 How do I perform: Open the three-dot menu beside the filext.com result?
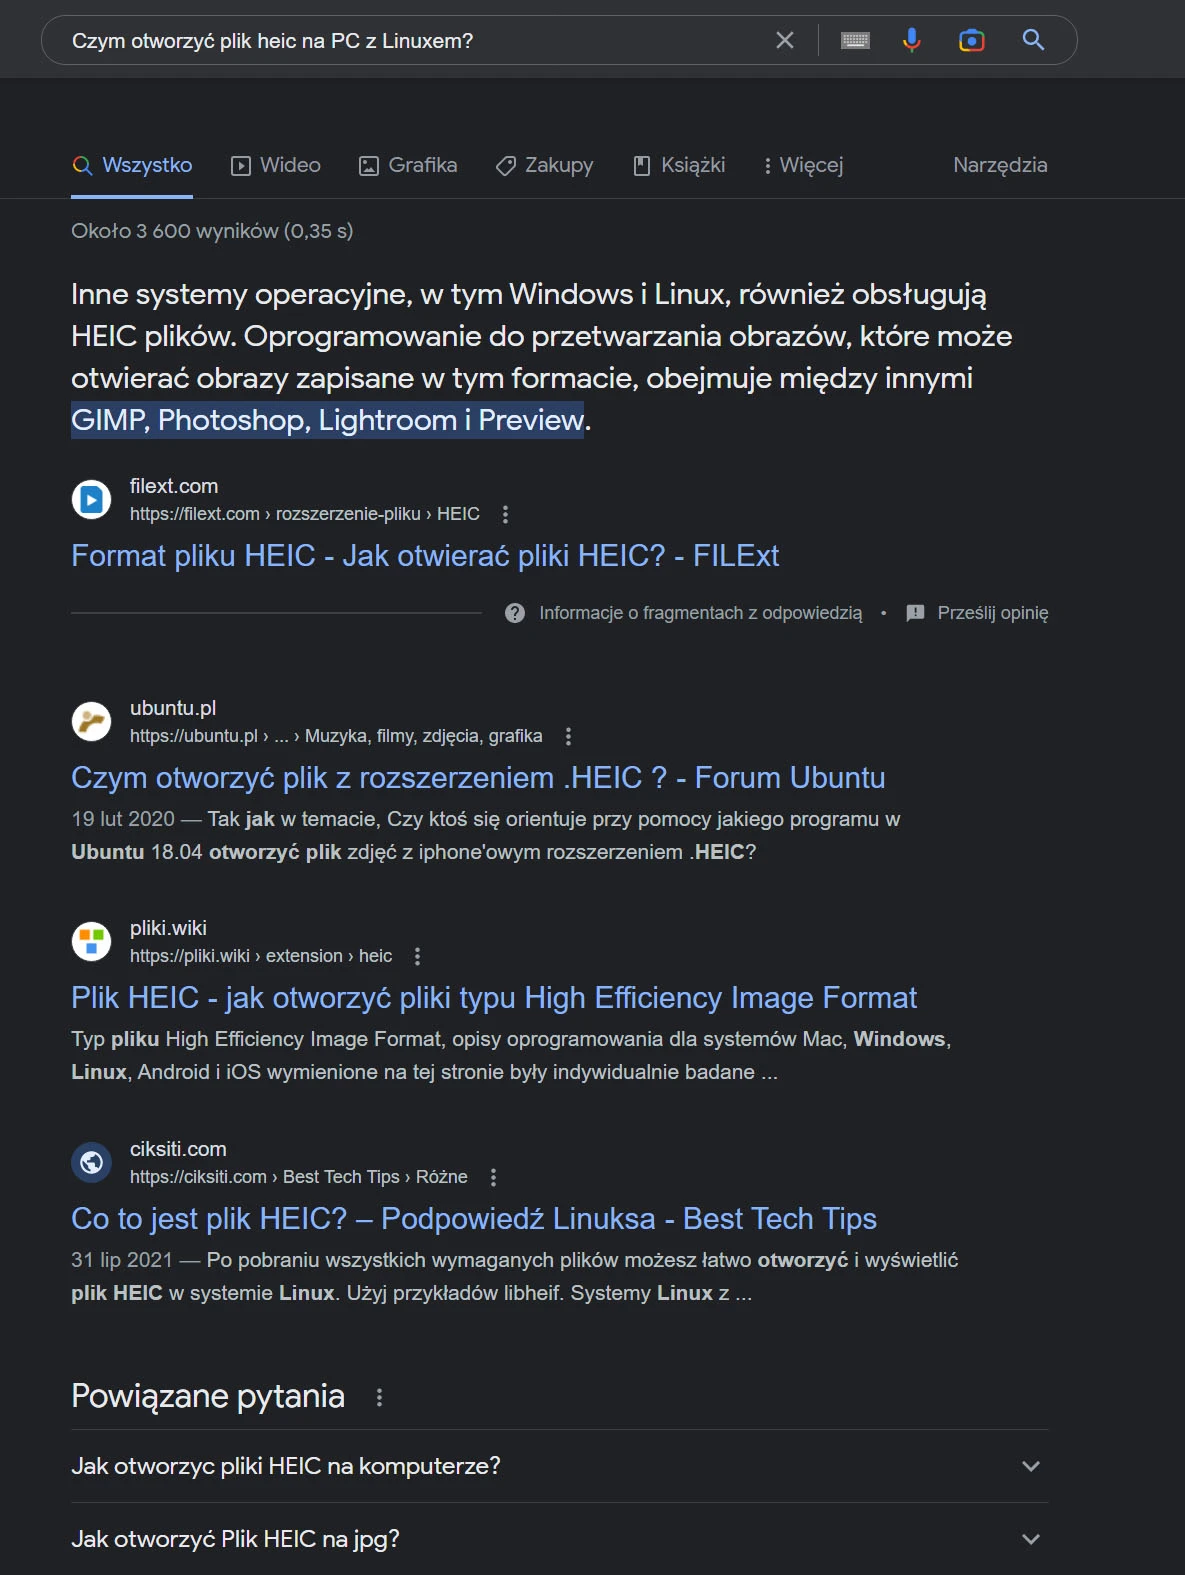[x=505, y=514]
